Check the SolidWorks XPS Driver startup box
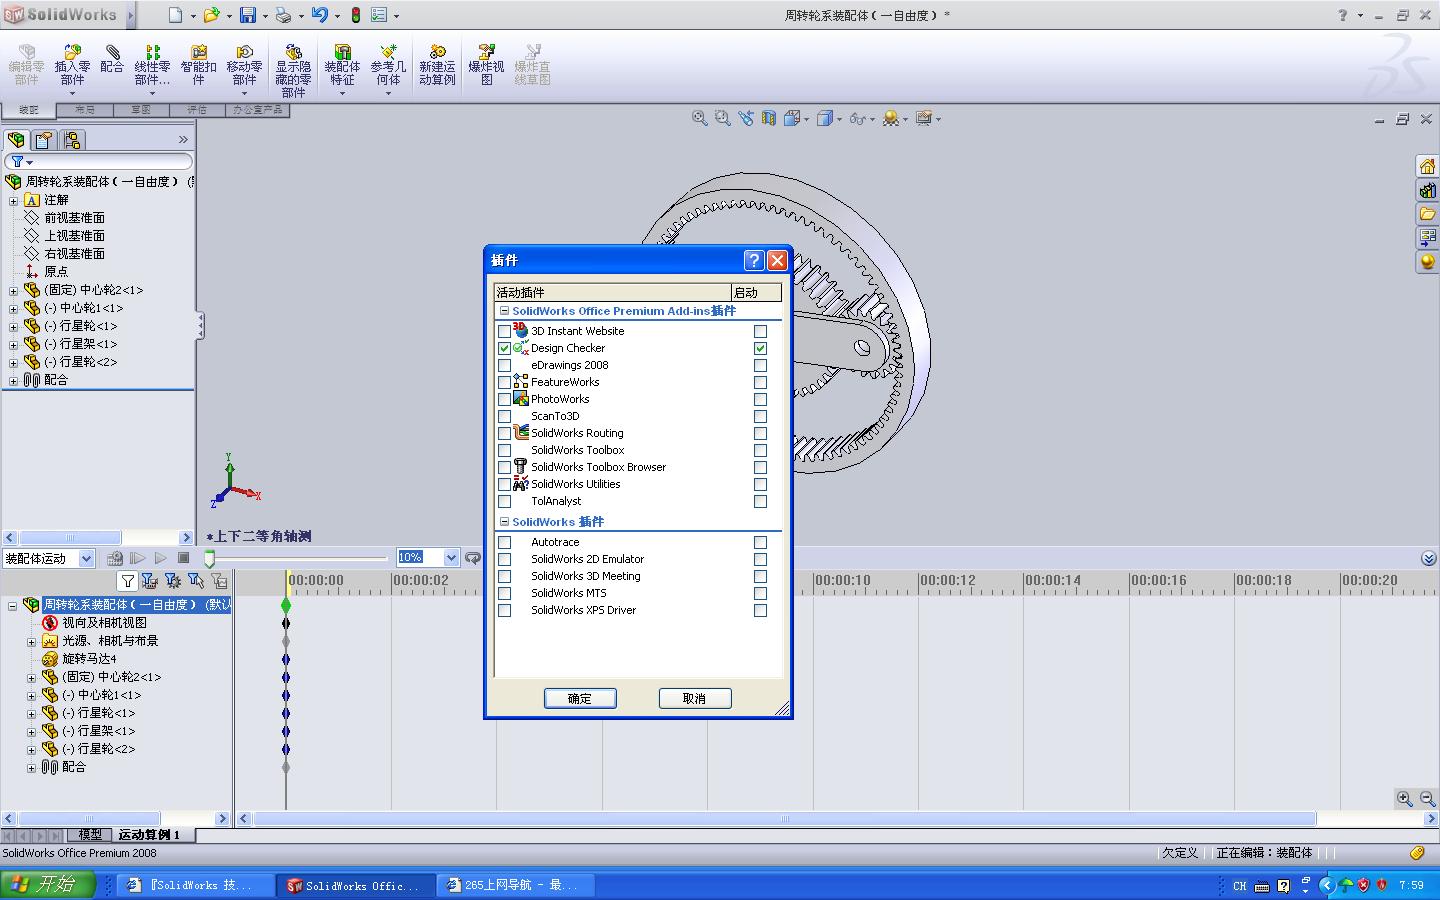Viewport: 1440px width, 900px height. tap(760, 610)
